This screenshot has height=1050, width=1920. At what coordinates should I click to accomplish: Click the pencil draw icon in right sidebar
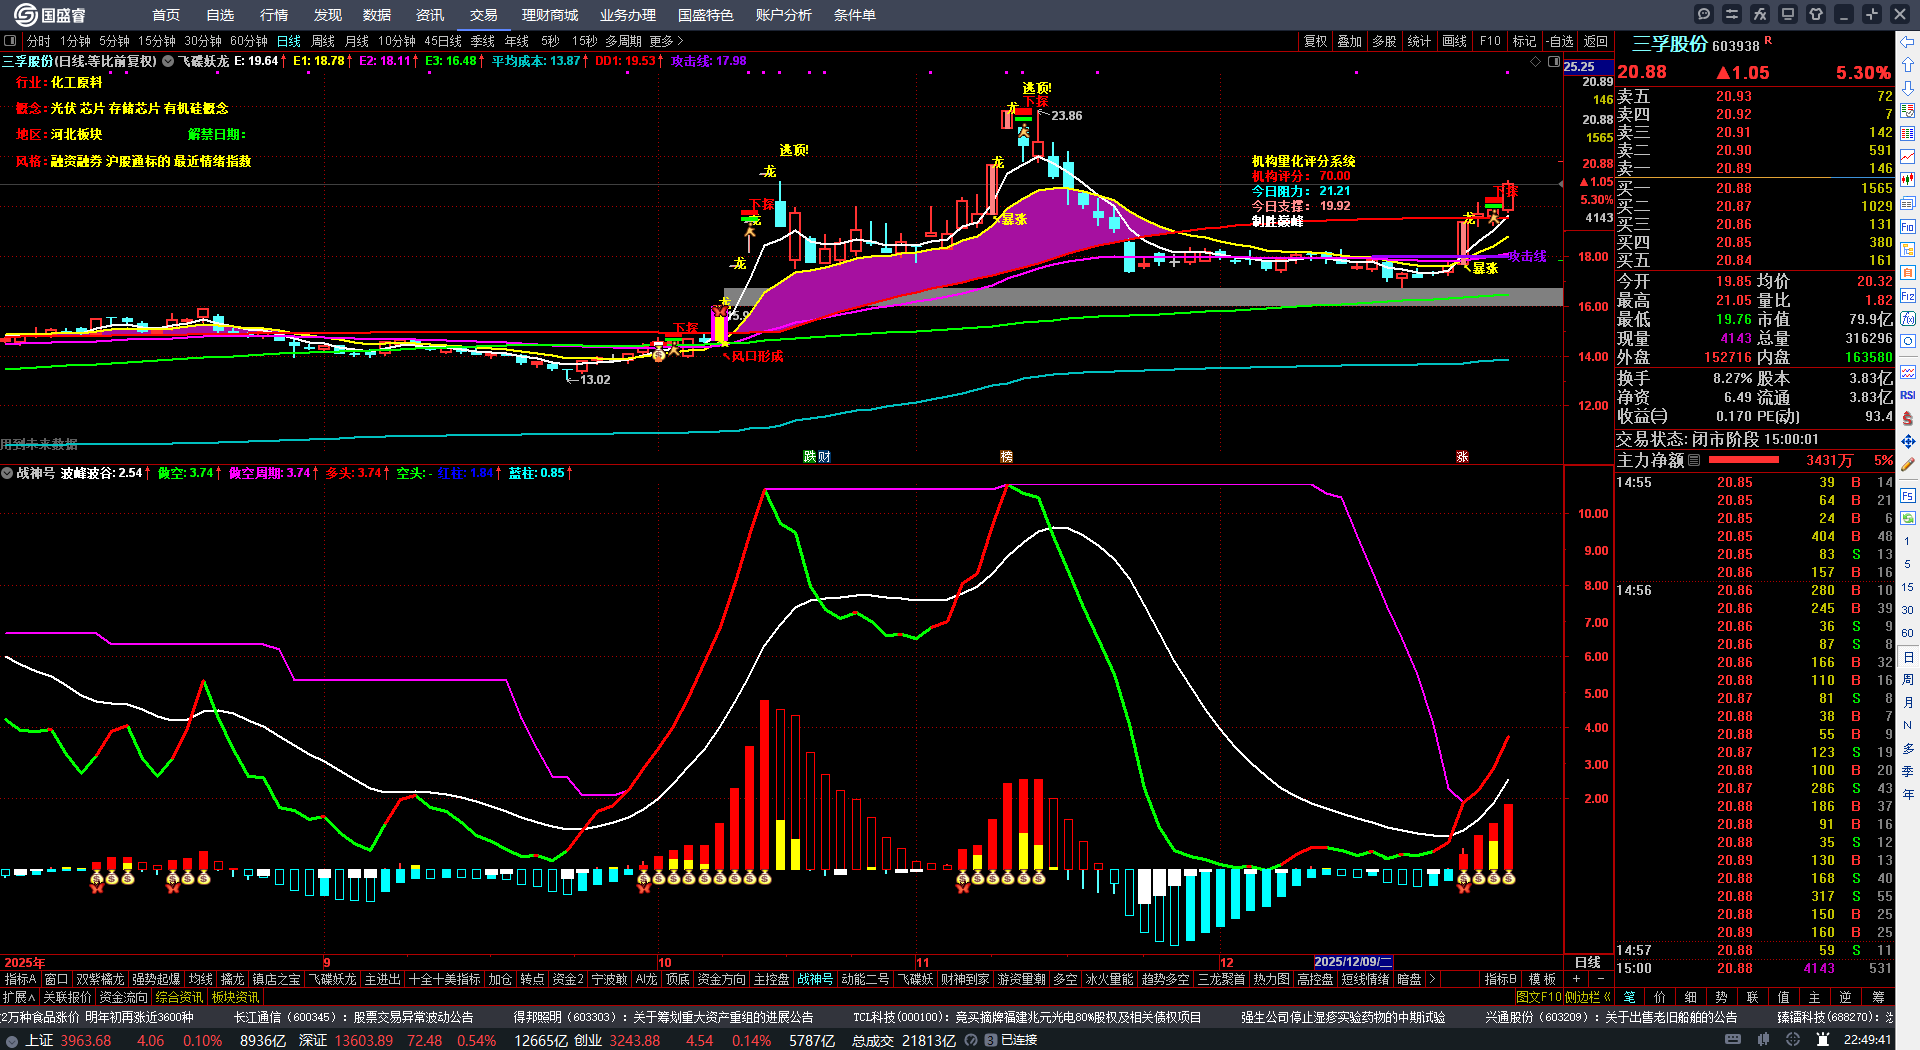coord(1908,464)
